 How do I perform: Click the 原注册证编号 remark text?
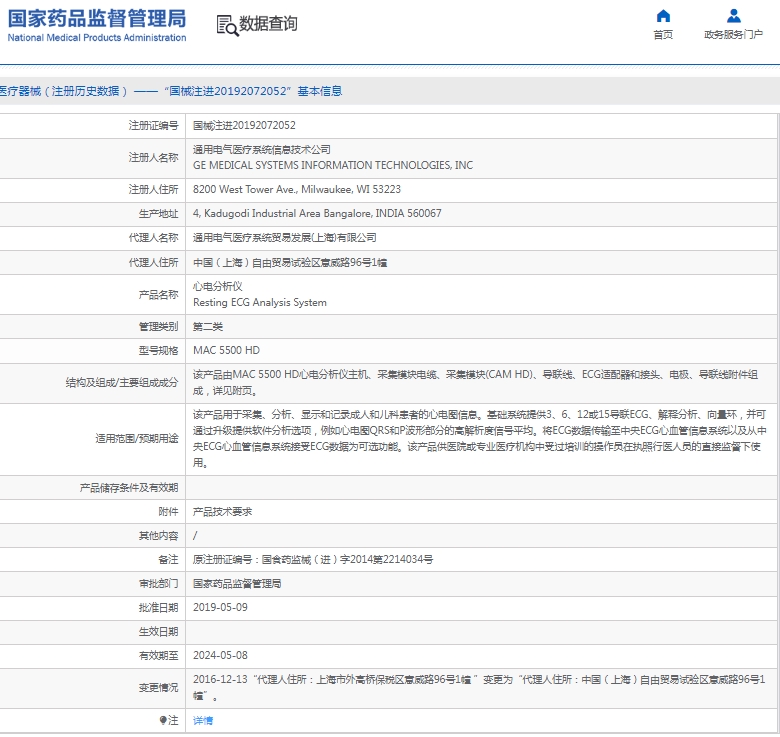[313, 559]
